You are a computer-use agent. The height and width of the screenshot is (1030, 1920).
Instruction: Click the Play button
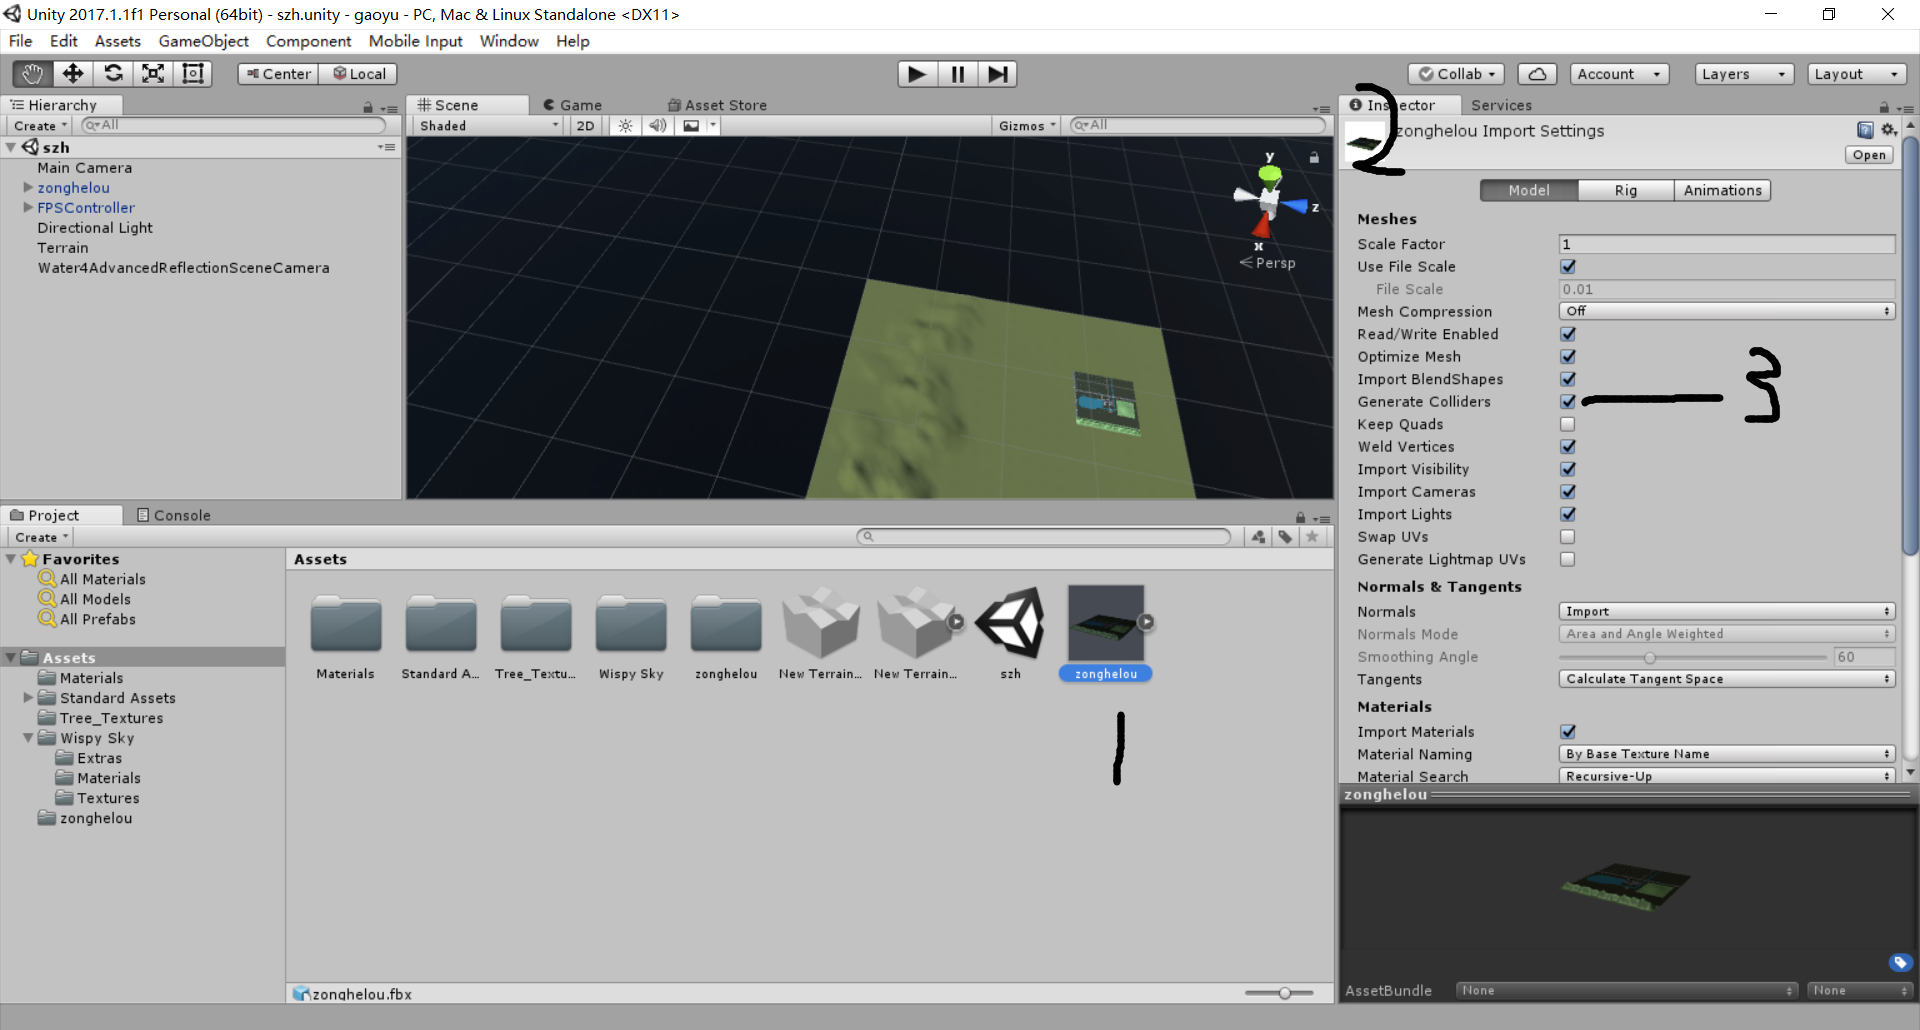pyautogui.click(x=917, y=74)
